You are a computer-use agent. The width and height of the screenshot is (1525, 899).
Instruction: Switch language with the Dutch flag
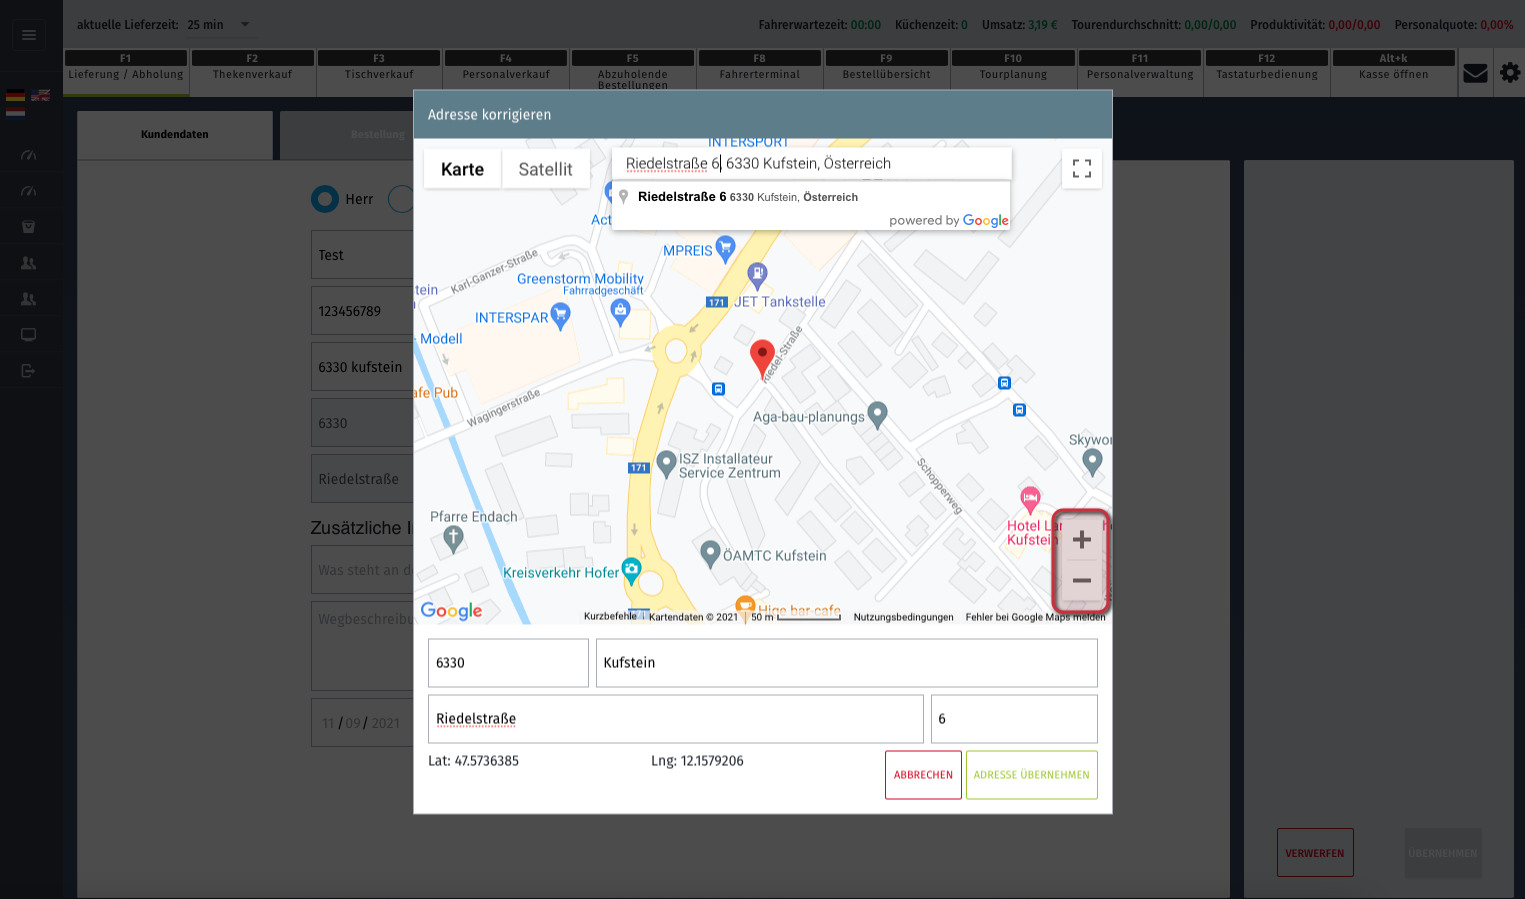(x=15, y=111)
